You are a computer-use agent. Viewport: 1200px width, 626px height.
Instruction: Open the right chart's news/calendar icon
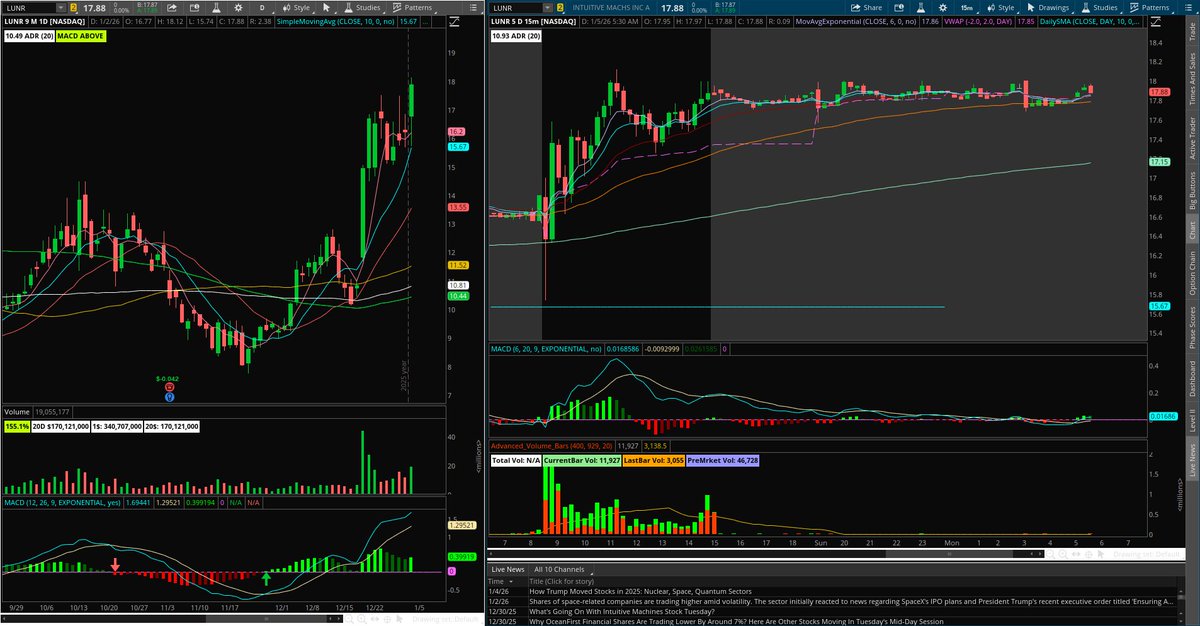(x=898, y=8)
